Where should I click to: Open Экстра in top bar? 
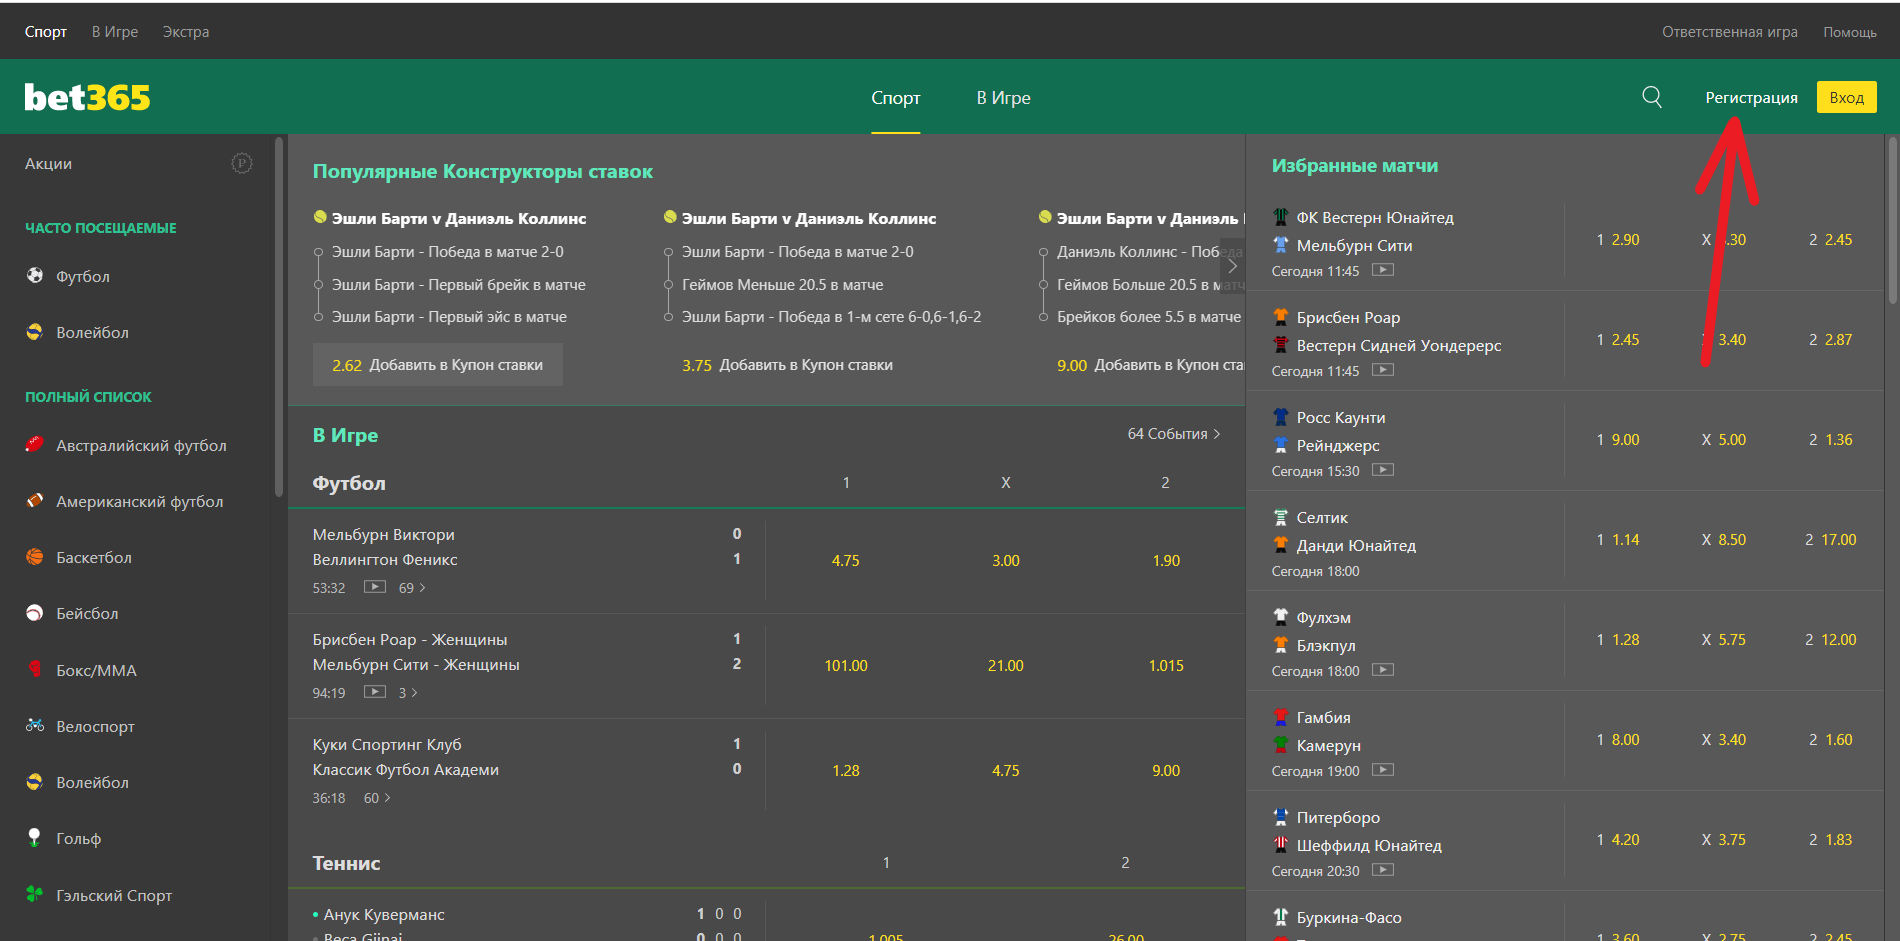186,32
